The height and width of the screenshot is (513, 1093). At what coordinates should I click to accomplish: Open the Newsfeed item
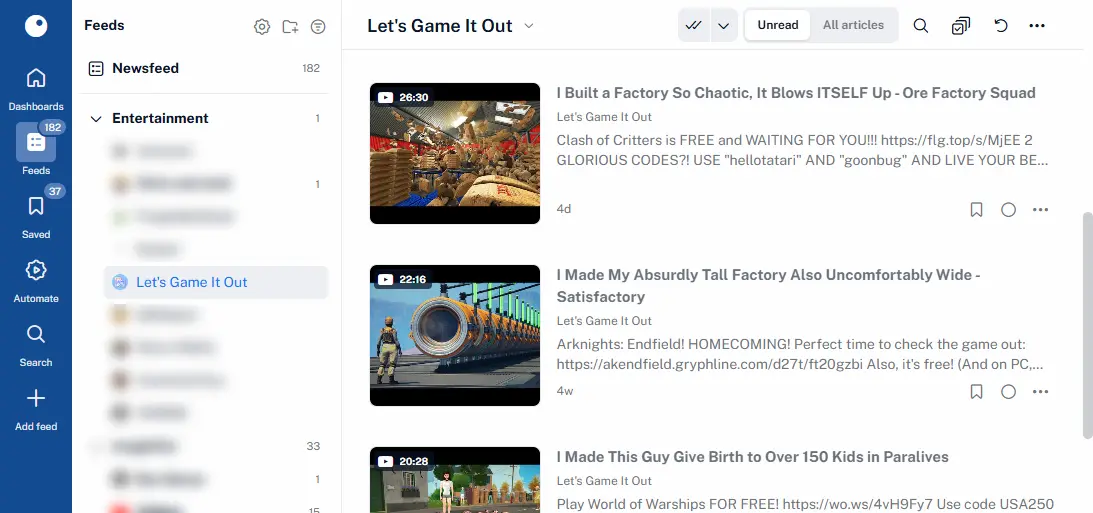pos(204,68)
